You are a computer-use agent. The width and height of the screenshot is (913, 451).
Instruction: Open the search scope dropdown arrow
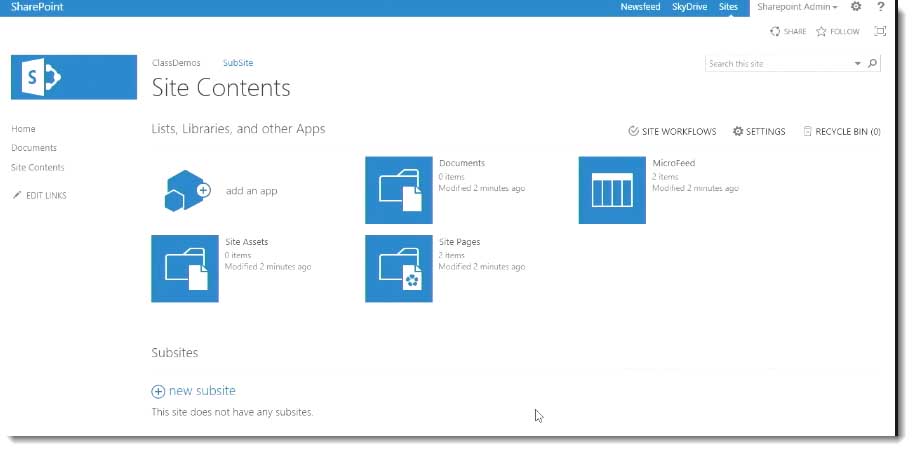tap(857, 63)
